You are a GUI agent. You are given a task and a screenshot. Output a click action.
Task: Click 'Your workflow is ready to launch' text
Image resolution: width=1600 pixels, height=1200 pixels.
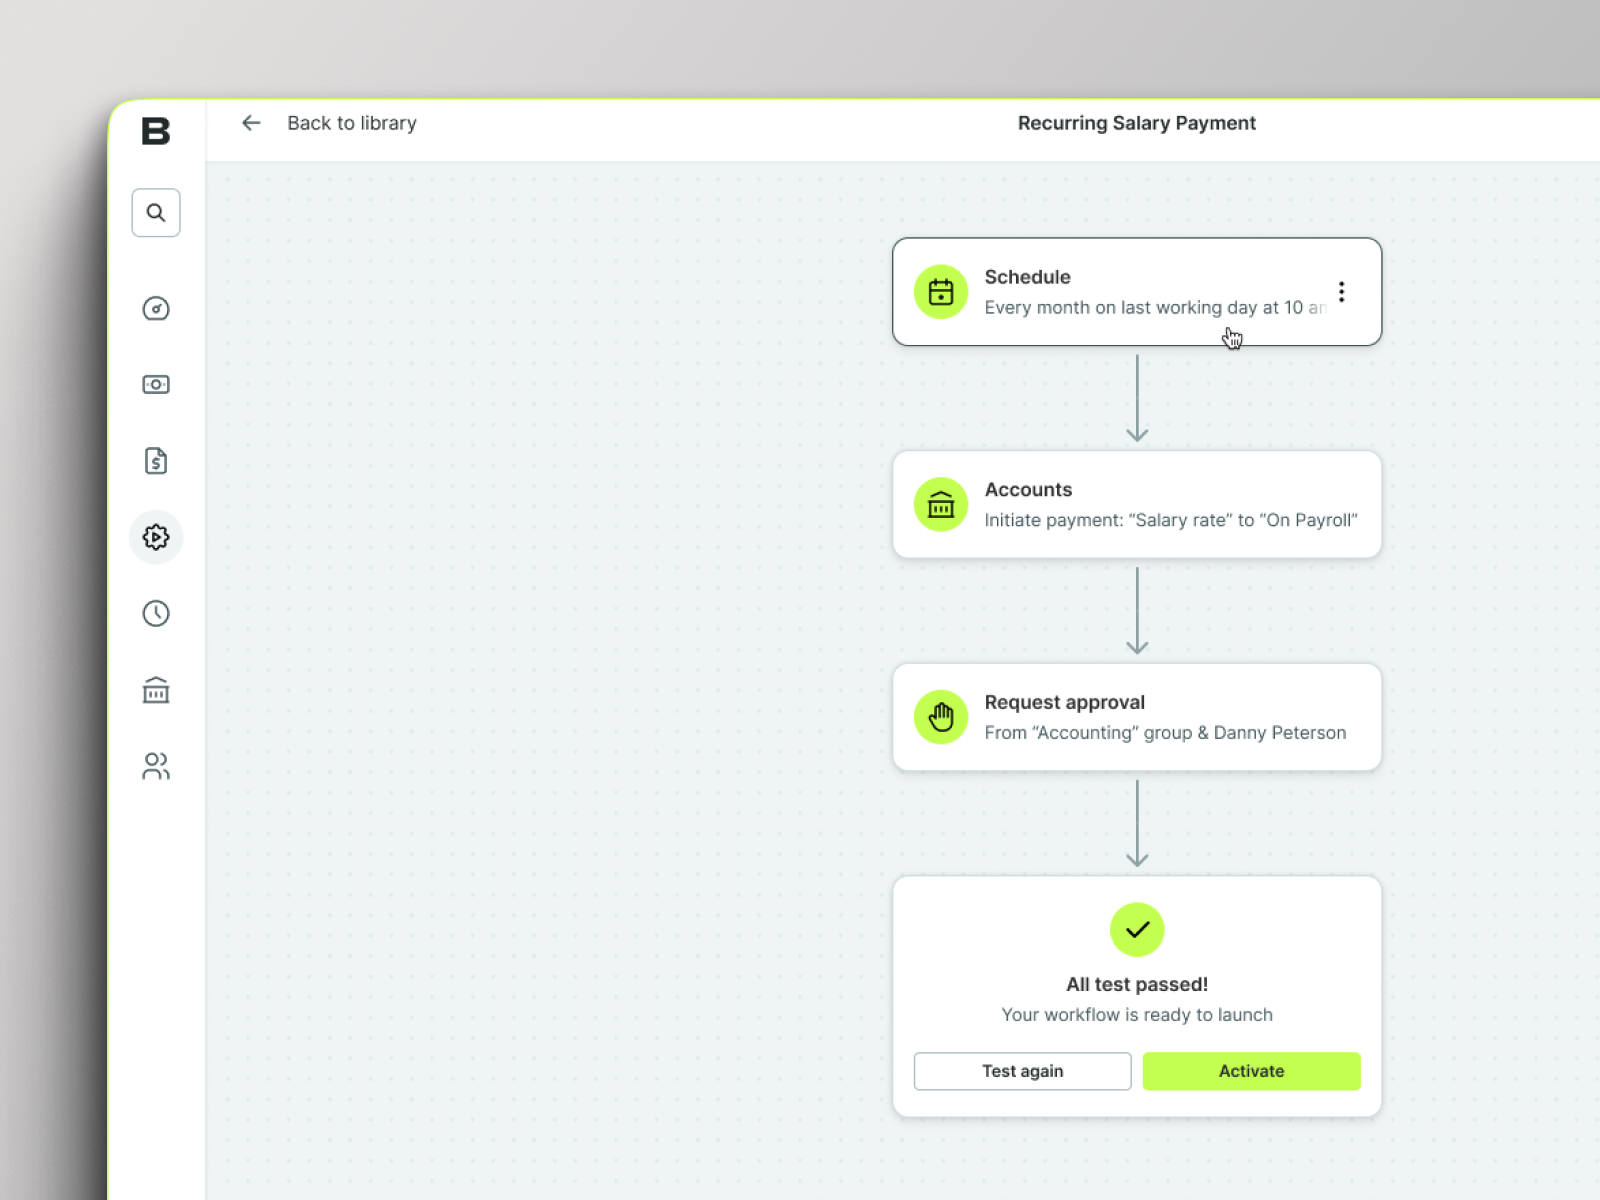(1137, 1015)
